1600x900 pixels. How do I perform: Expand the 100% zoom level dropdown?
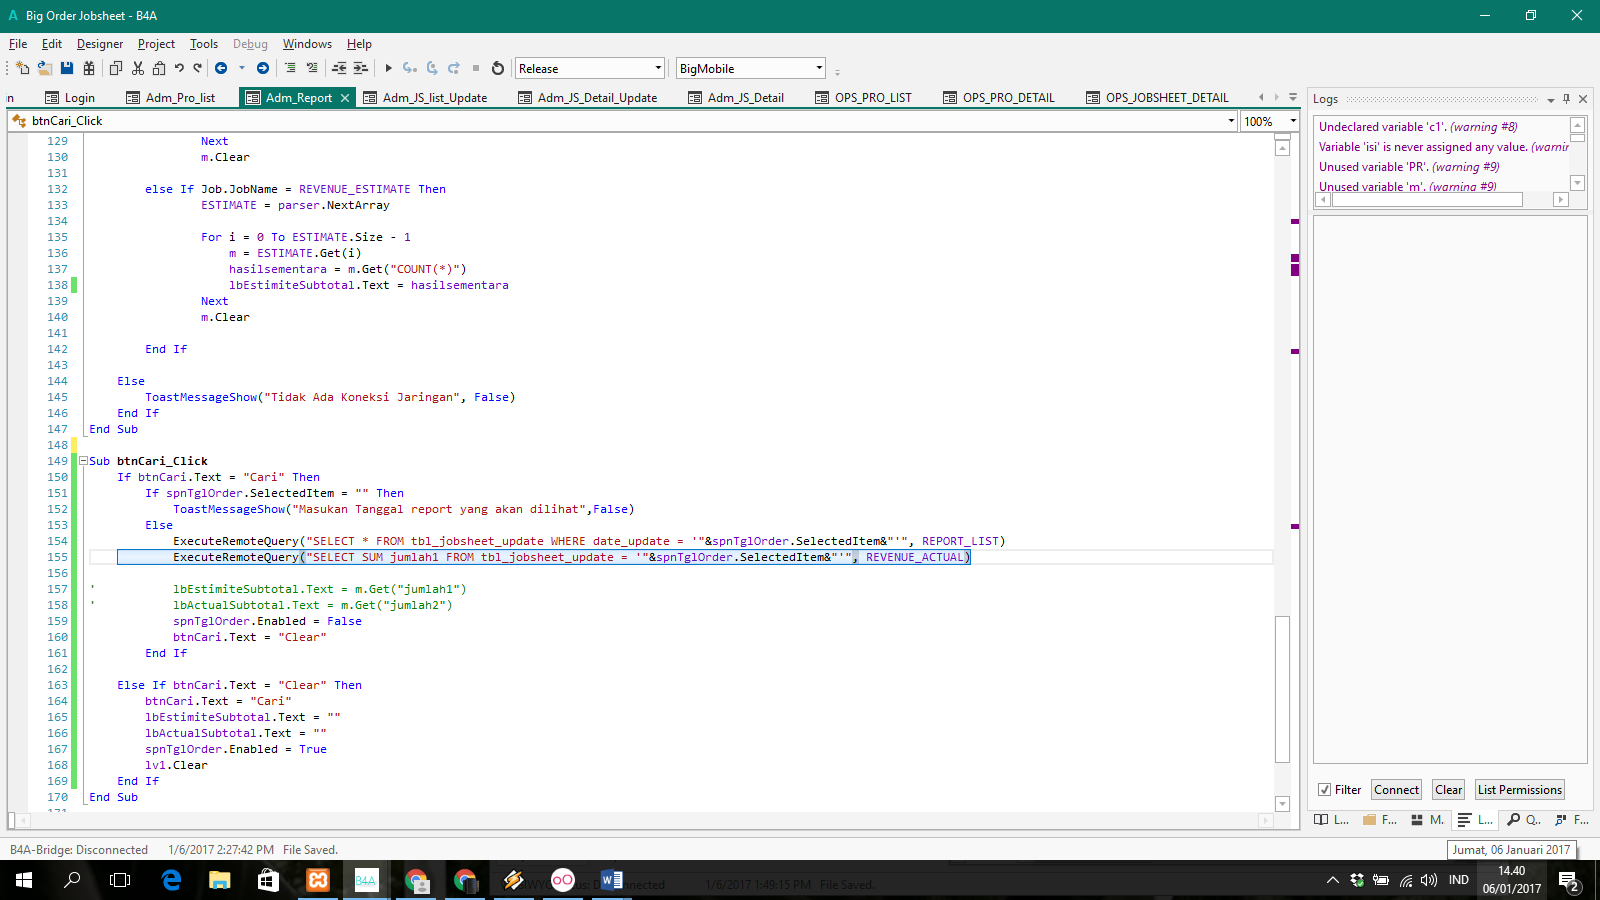coord(1292,121)
